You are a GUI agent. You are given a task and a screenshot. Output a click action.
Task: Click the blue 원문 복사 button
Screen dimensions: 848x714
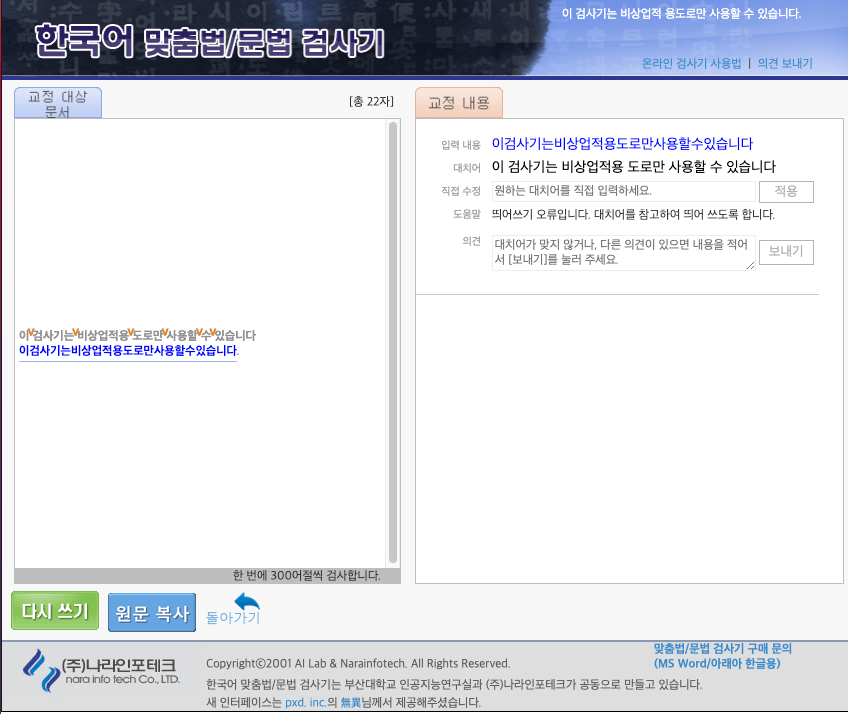tap(150, 611)
